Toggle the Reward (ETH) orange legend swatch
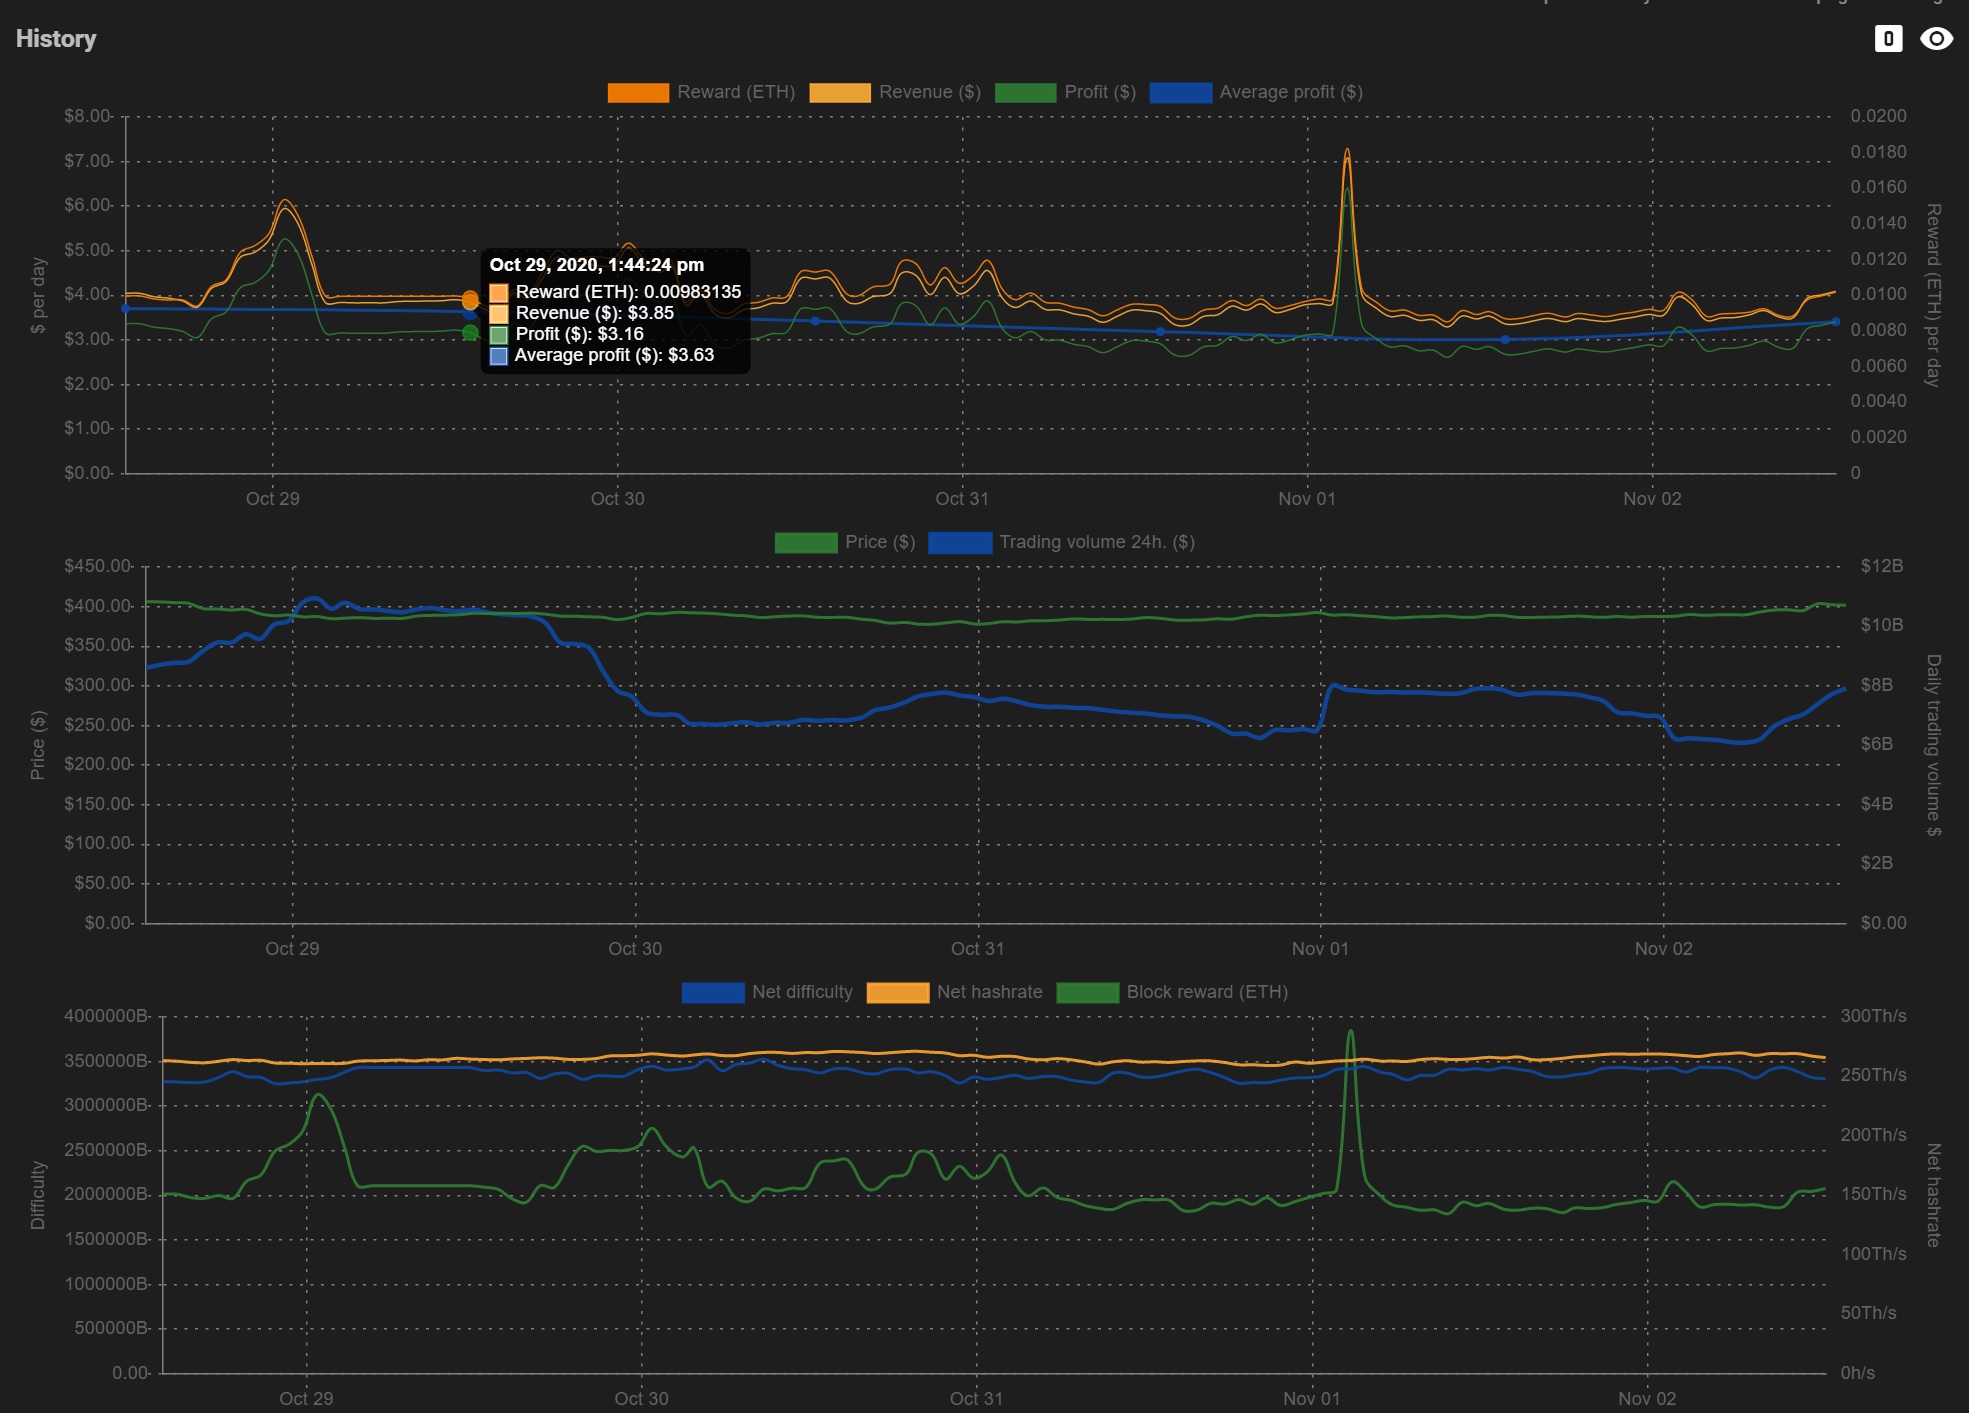 click(x=638, y=92)
